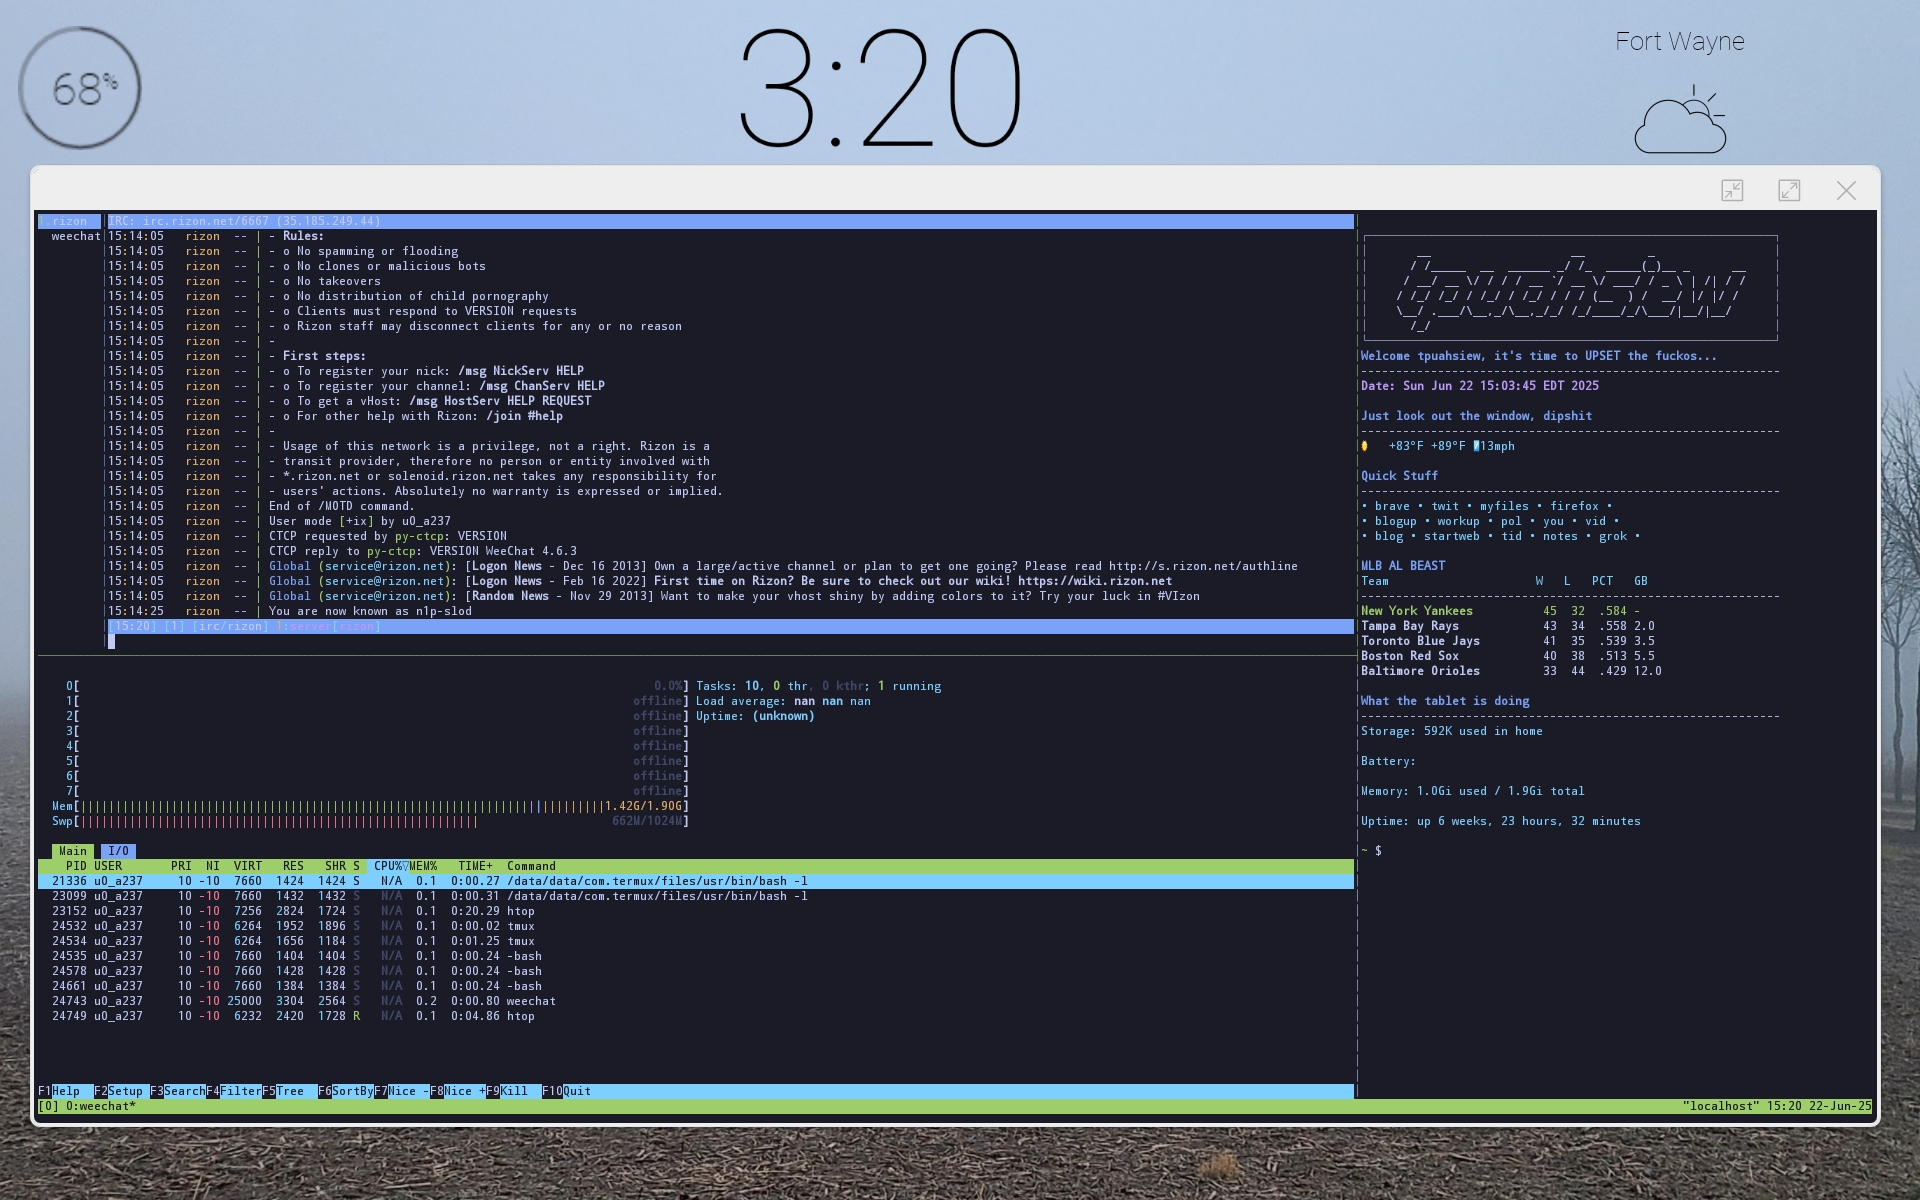Click Uptime: up 6 weeks text
Screen dimensions: 1920x1200
1500,821
